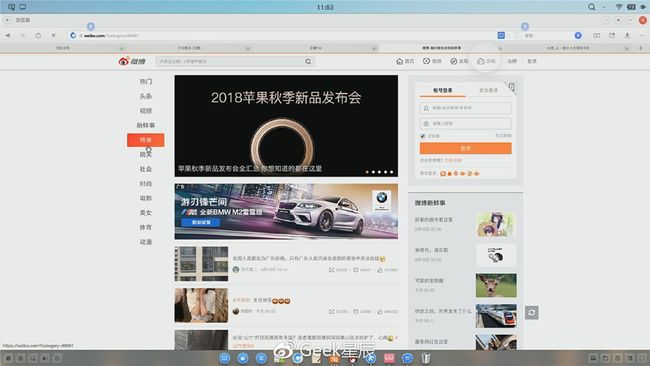Select 热门 category in left sidebar
The height and width of the screenshot is (366, 650).
coord(146,82)
